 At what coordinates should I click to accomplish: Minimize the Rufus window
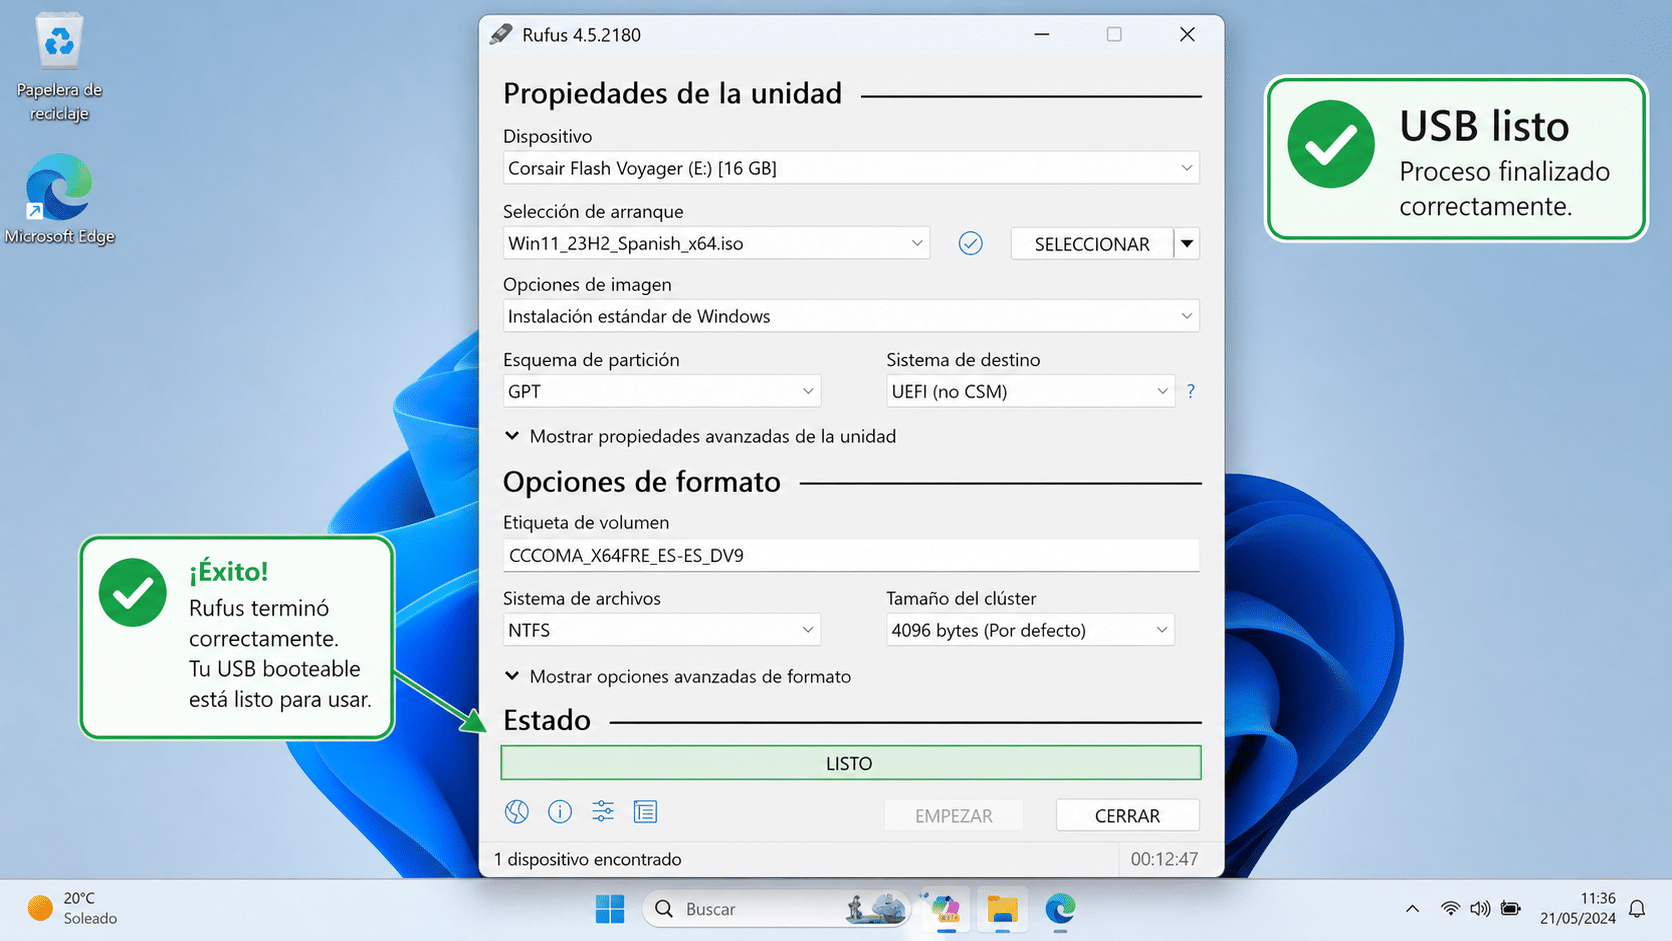tap(1041, 34)
